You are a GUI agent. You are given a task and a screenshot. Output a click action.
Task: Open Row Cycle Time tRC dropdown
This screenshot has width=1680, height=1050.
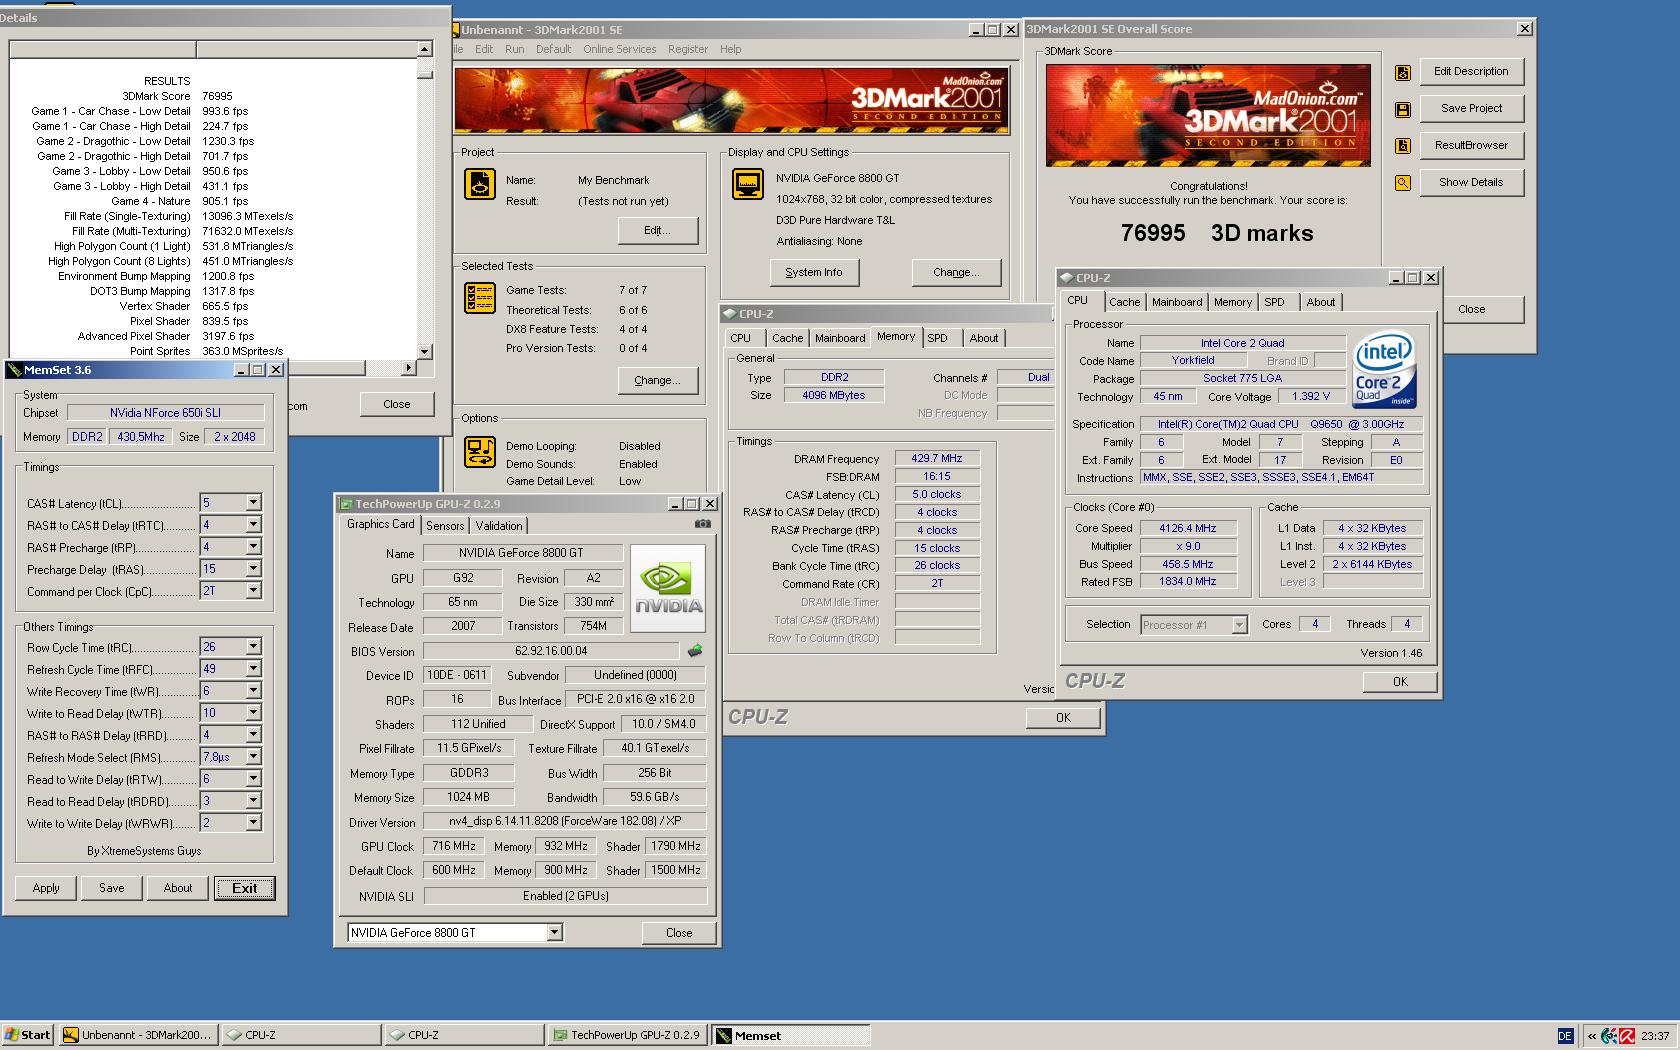(x=253, y=647)
